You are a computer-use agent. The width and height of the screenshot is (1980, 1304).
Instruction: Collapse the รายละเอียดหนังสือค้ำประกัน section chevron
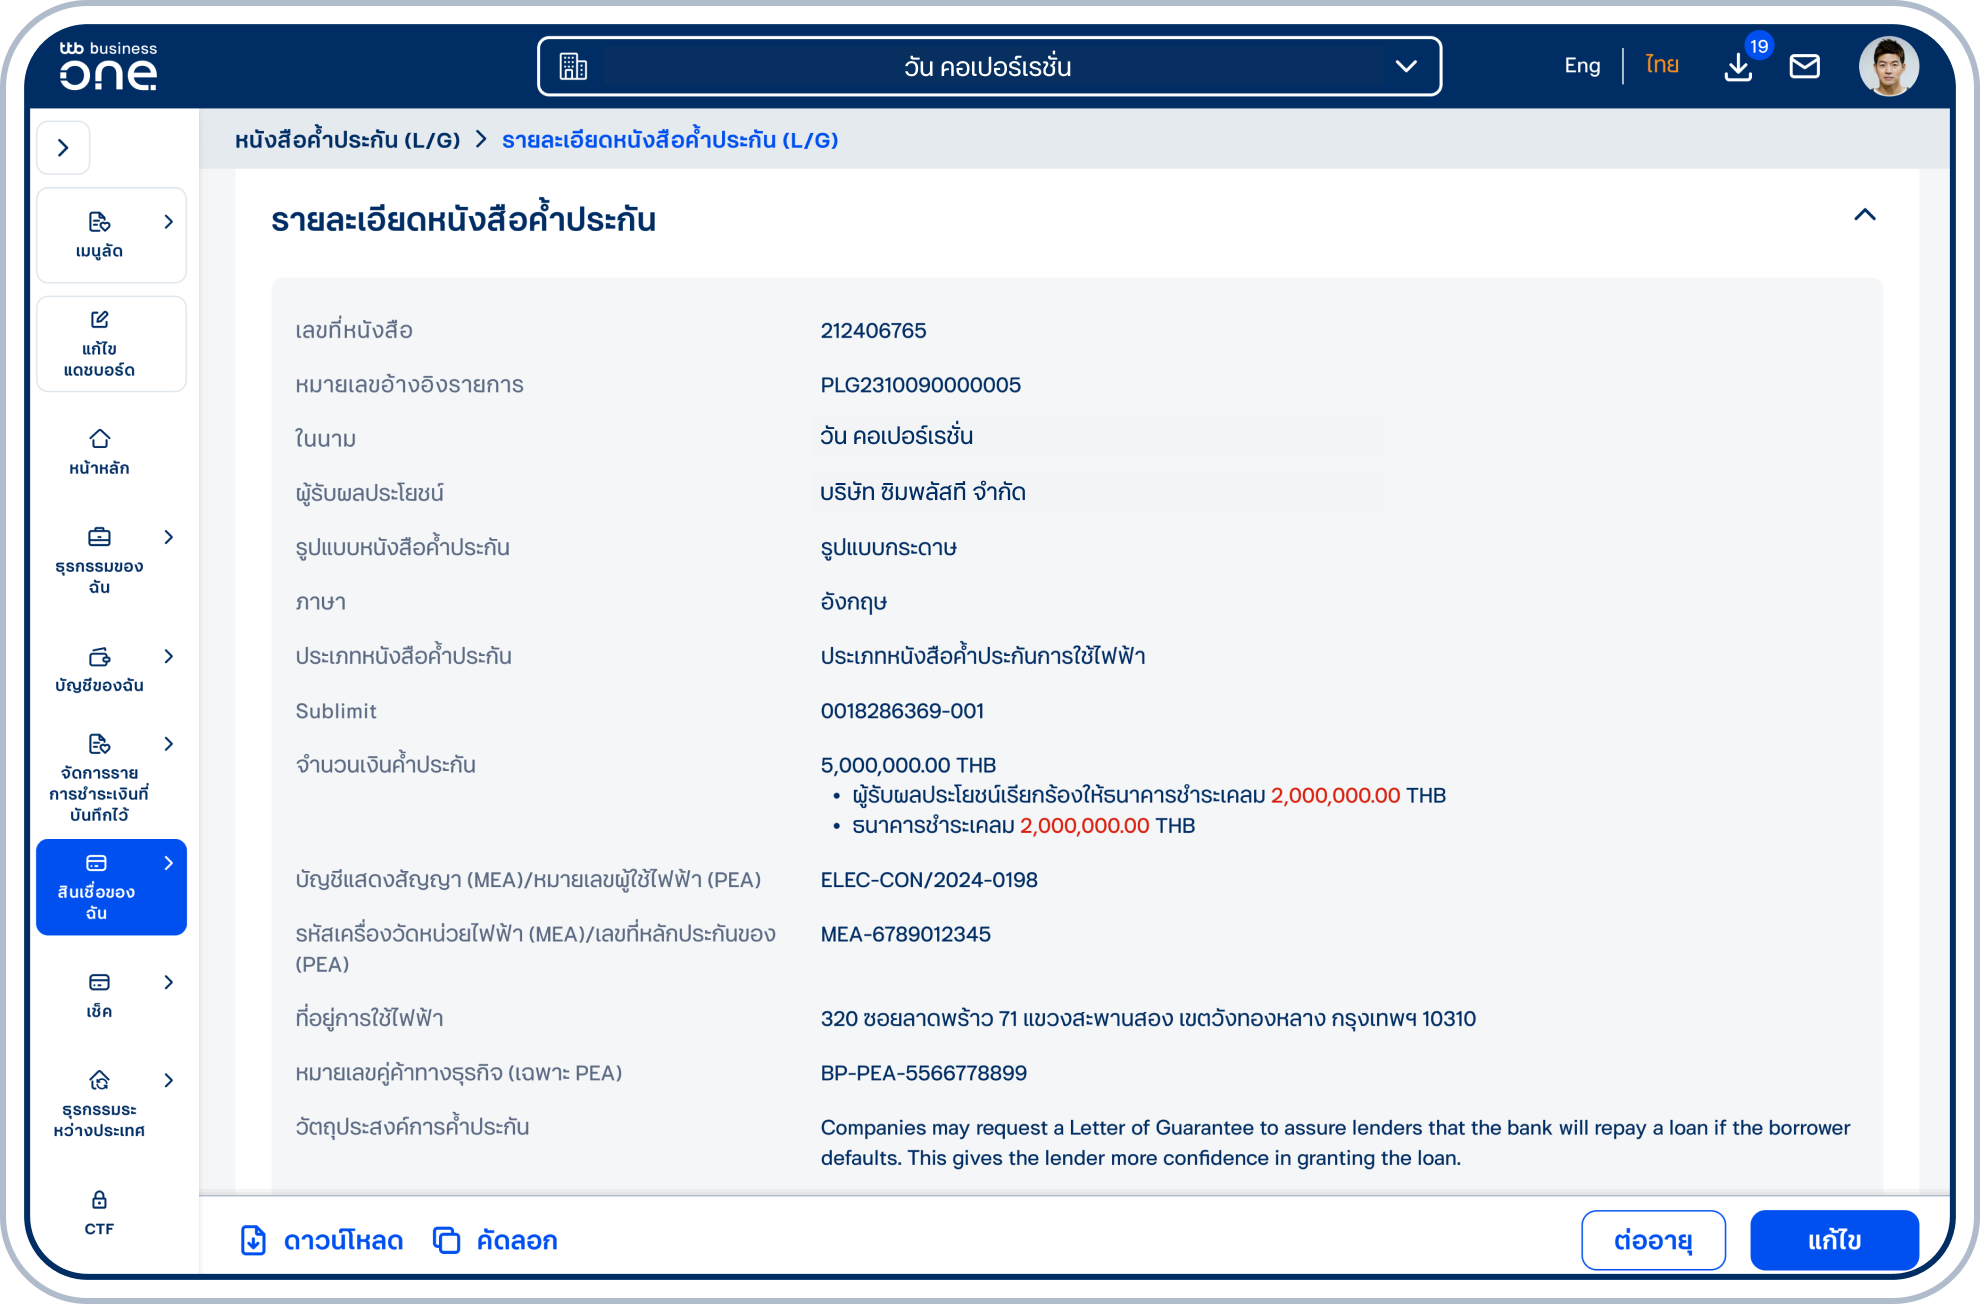coord(1863,215)
